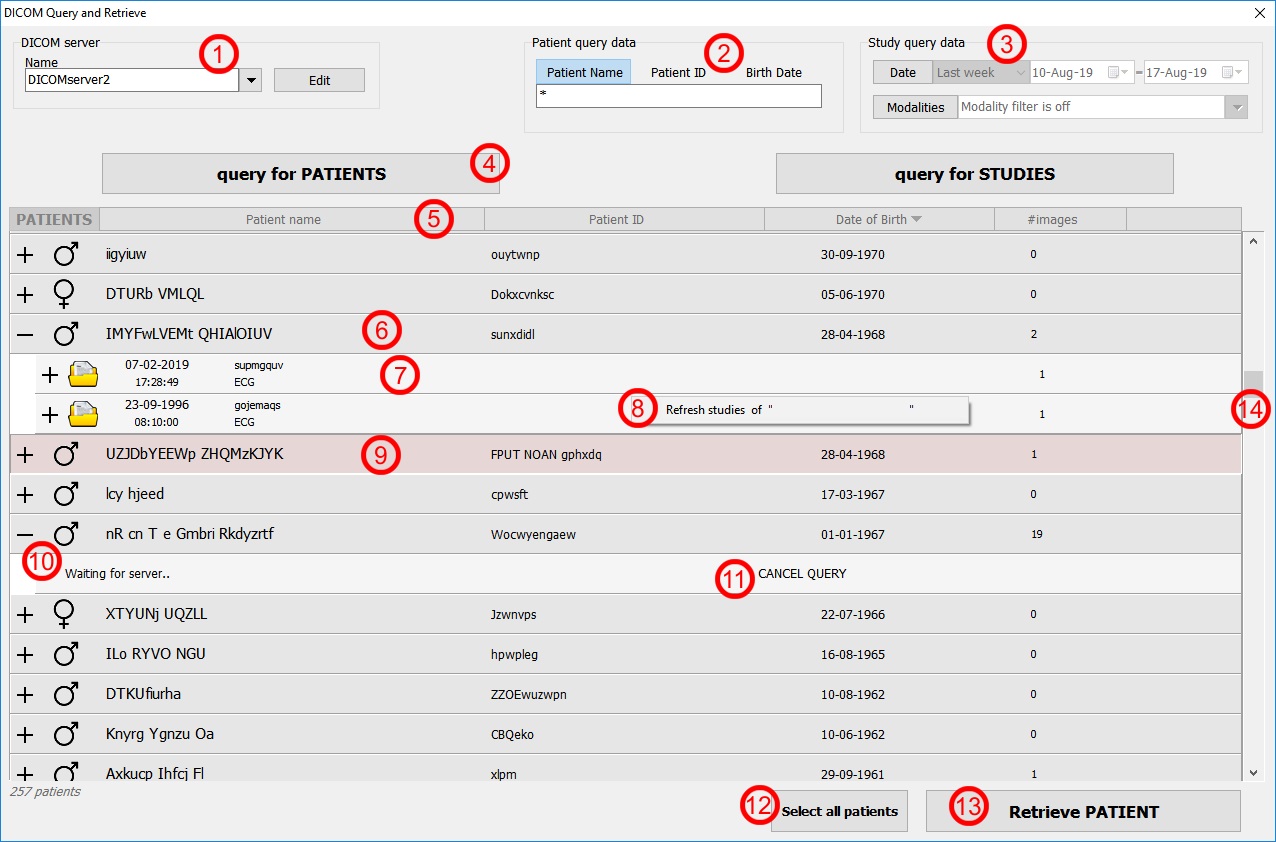Click CANCEL QUERY link
The width and height of the screenshot is (1276, 842).
(802, 574)
